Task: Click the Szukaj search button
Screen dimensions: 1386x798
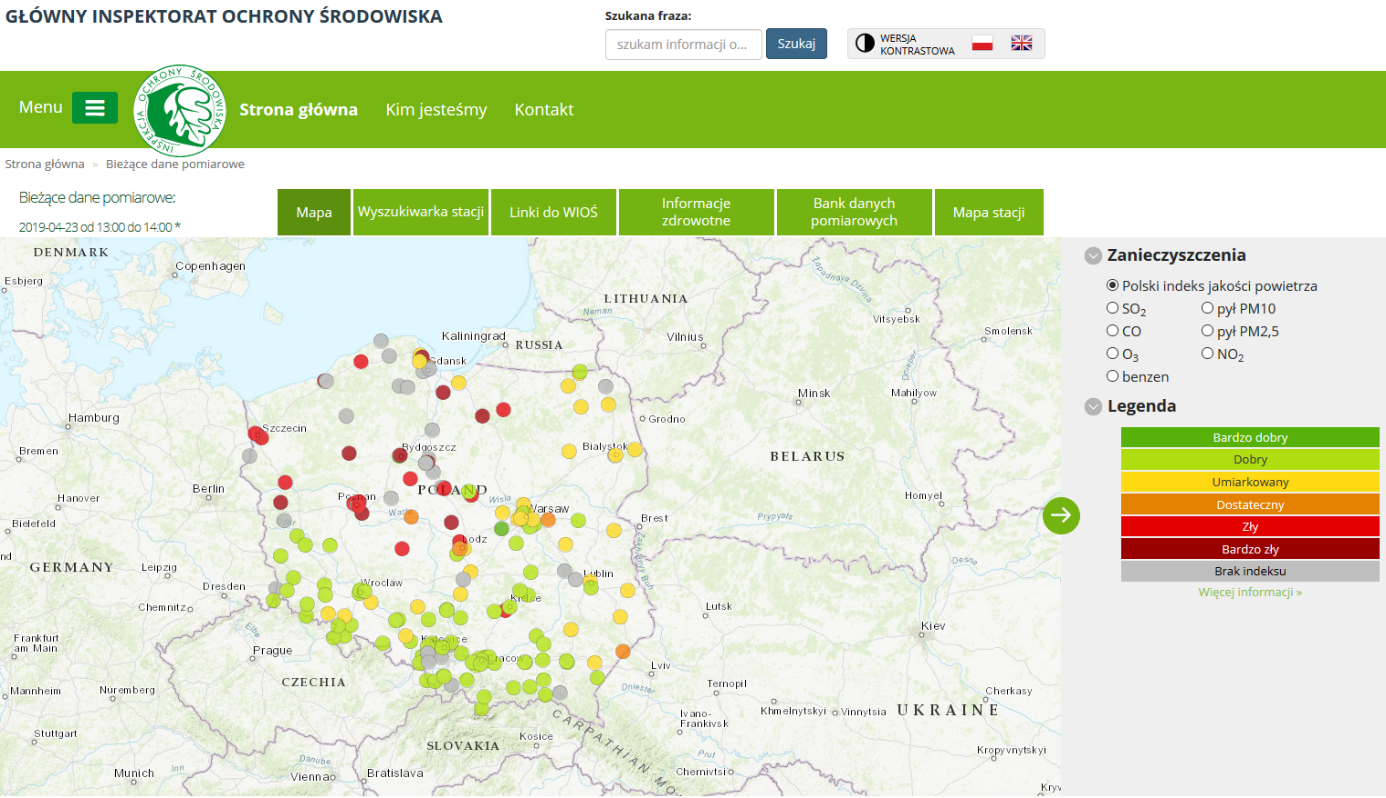Action: (797, 44)
